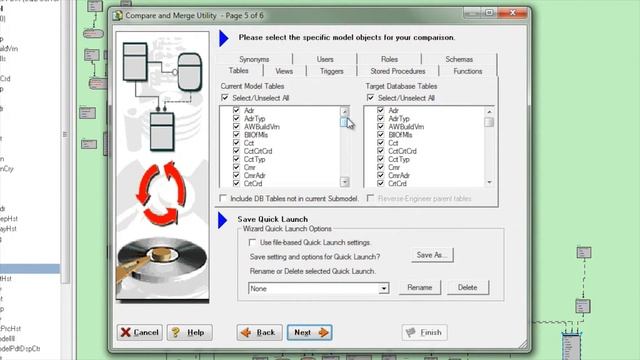Viewport: 640px width, 360px height.
Task: Select the Tables tab
Action: [239, 71]
